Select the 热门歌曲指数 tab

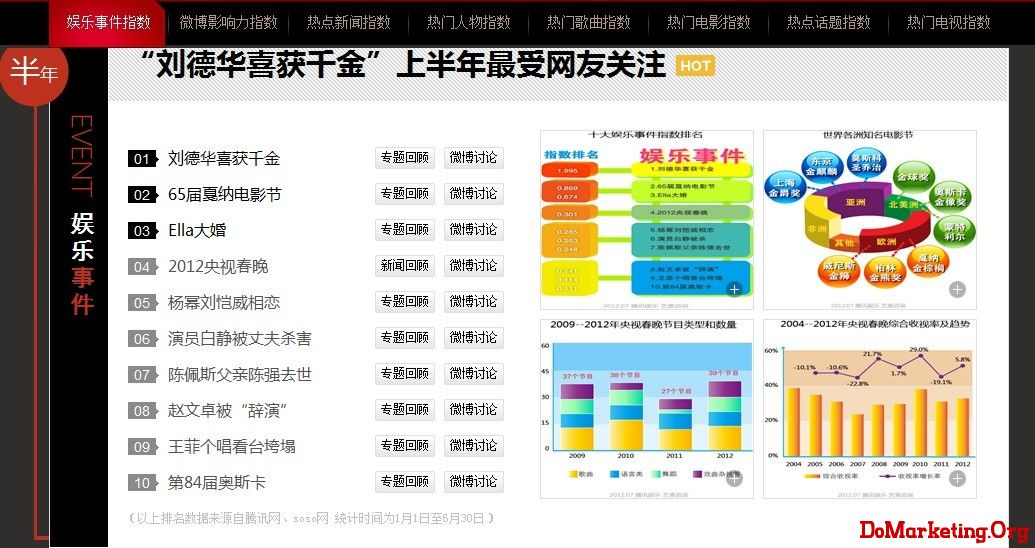pyautogui.click(x=588, y=22)
